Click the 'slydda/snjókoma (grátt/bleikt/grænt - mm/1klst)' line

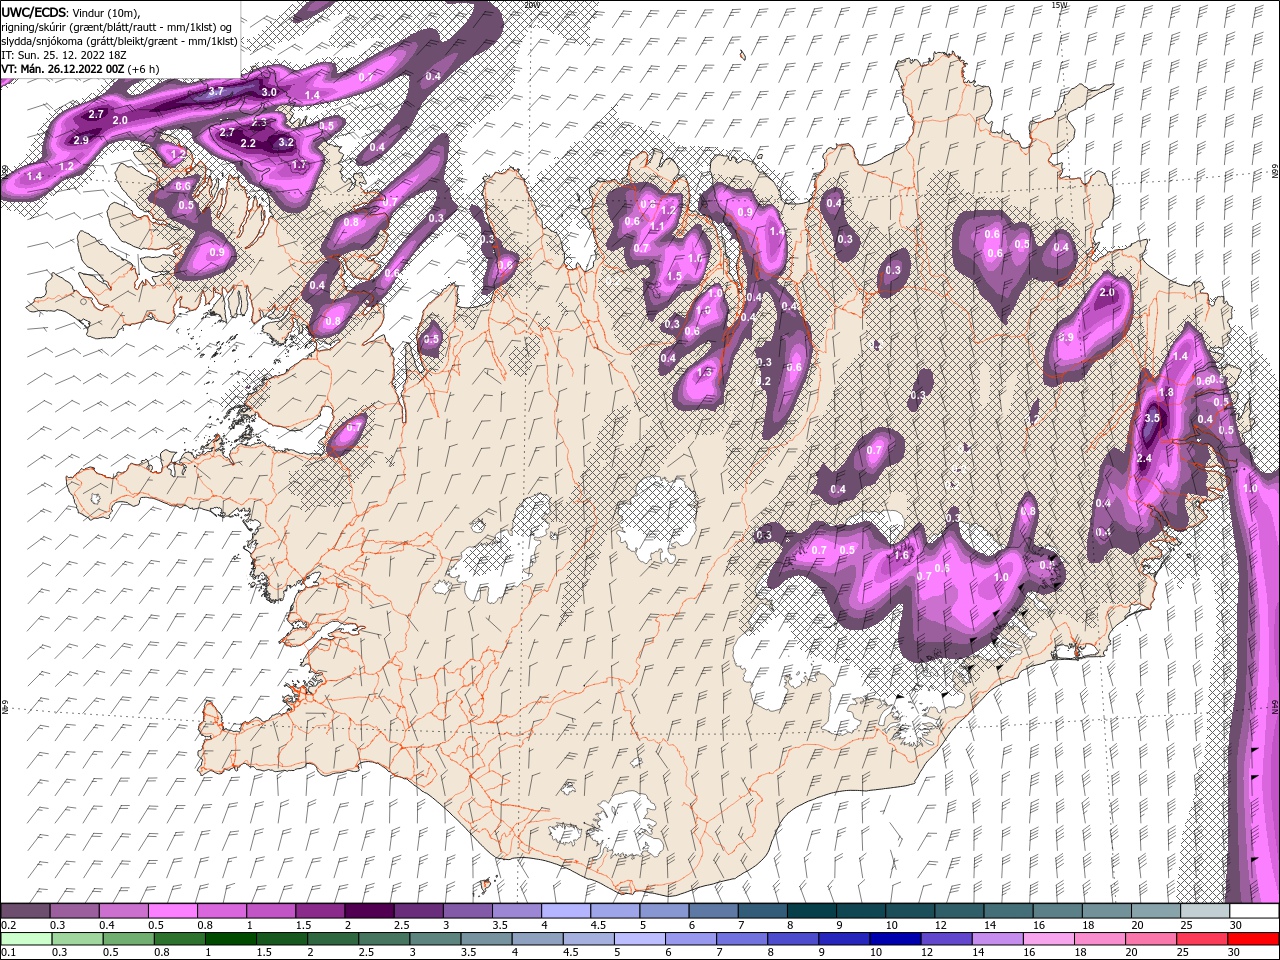point(119,41)
